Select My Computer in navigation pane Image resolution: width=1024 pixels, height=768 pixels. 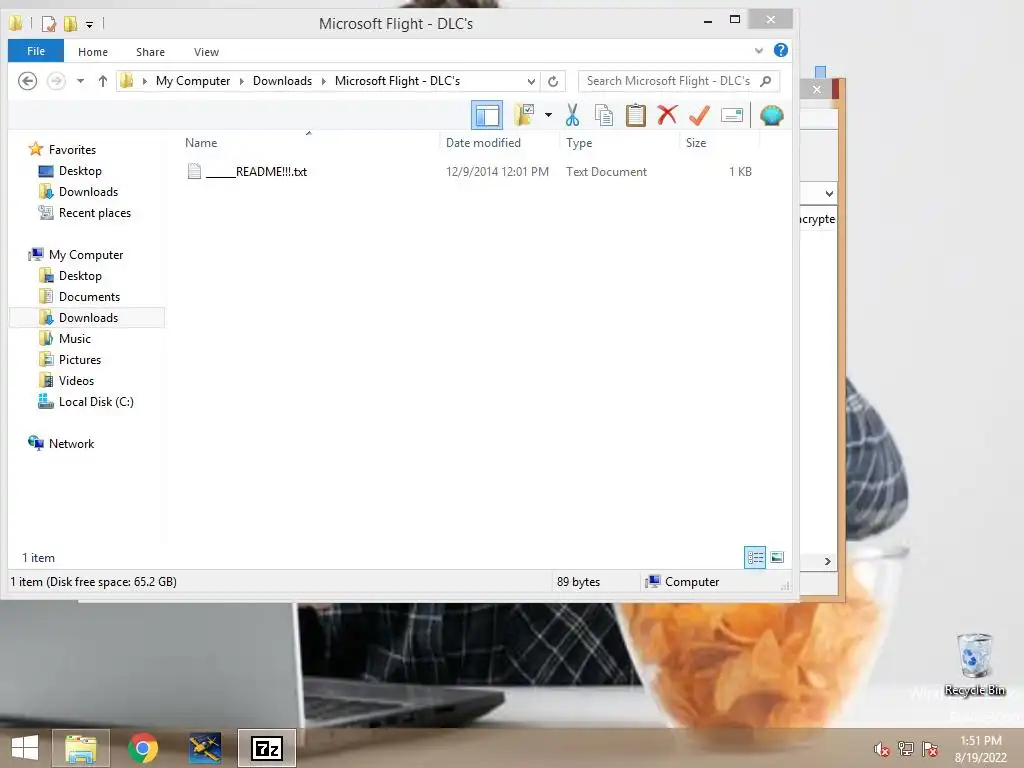click(x=86, y=255)
